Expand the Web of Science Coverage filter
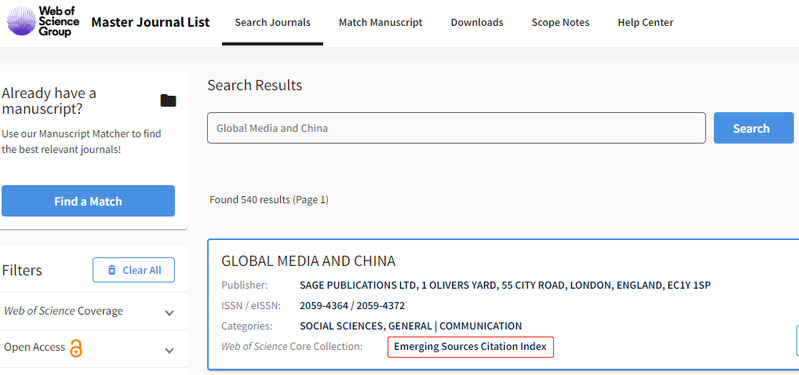The image size is (799, 375). point(170,313)
